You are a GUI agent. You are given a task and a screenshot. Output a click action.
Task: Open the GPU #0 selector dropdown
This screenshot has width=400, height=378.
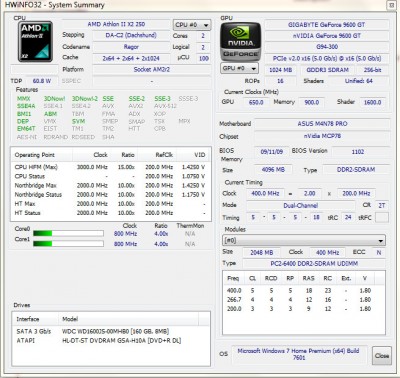click(x=239, y=68)
